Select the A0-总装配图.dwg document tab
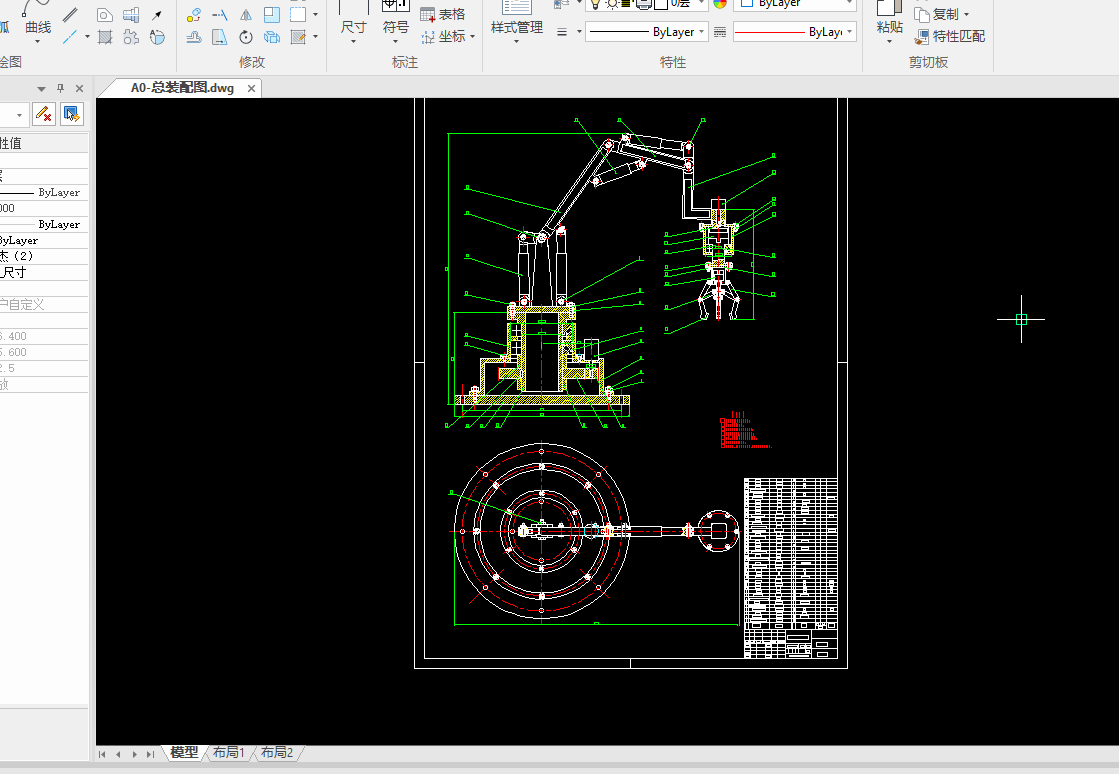This screenshot has height=774, width=1119. pos(182,88)
